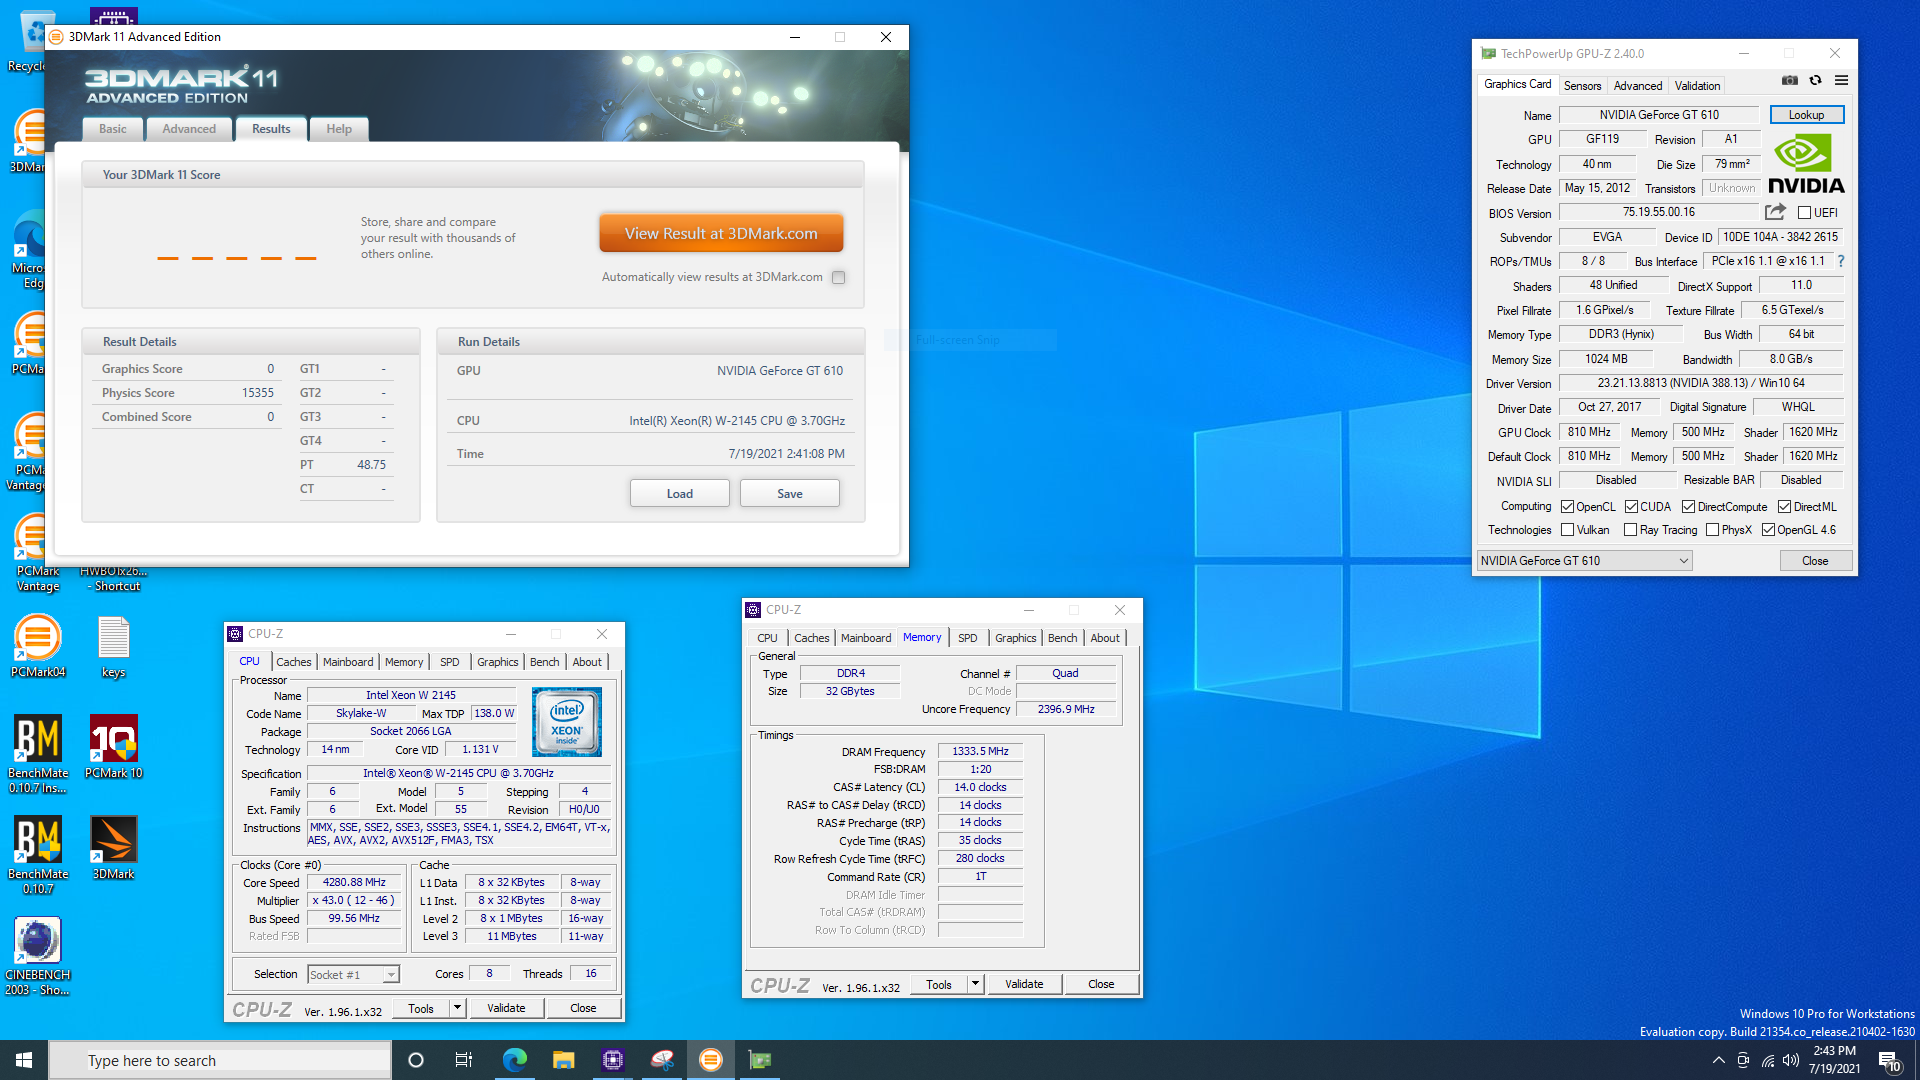
Task: Click the Type here to search box
Action: pyautogui.click(x=220, y=1061)
